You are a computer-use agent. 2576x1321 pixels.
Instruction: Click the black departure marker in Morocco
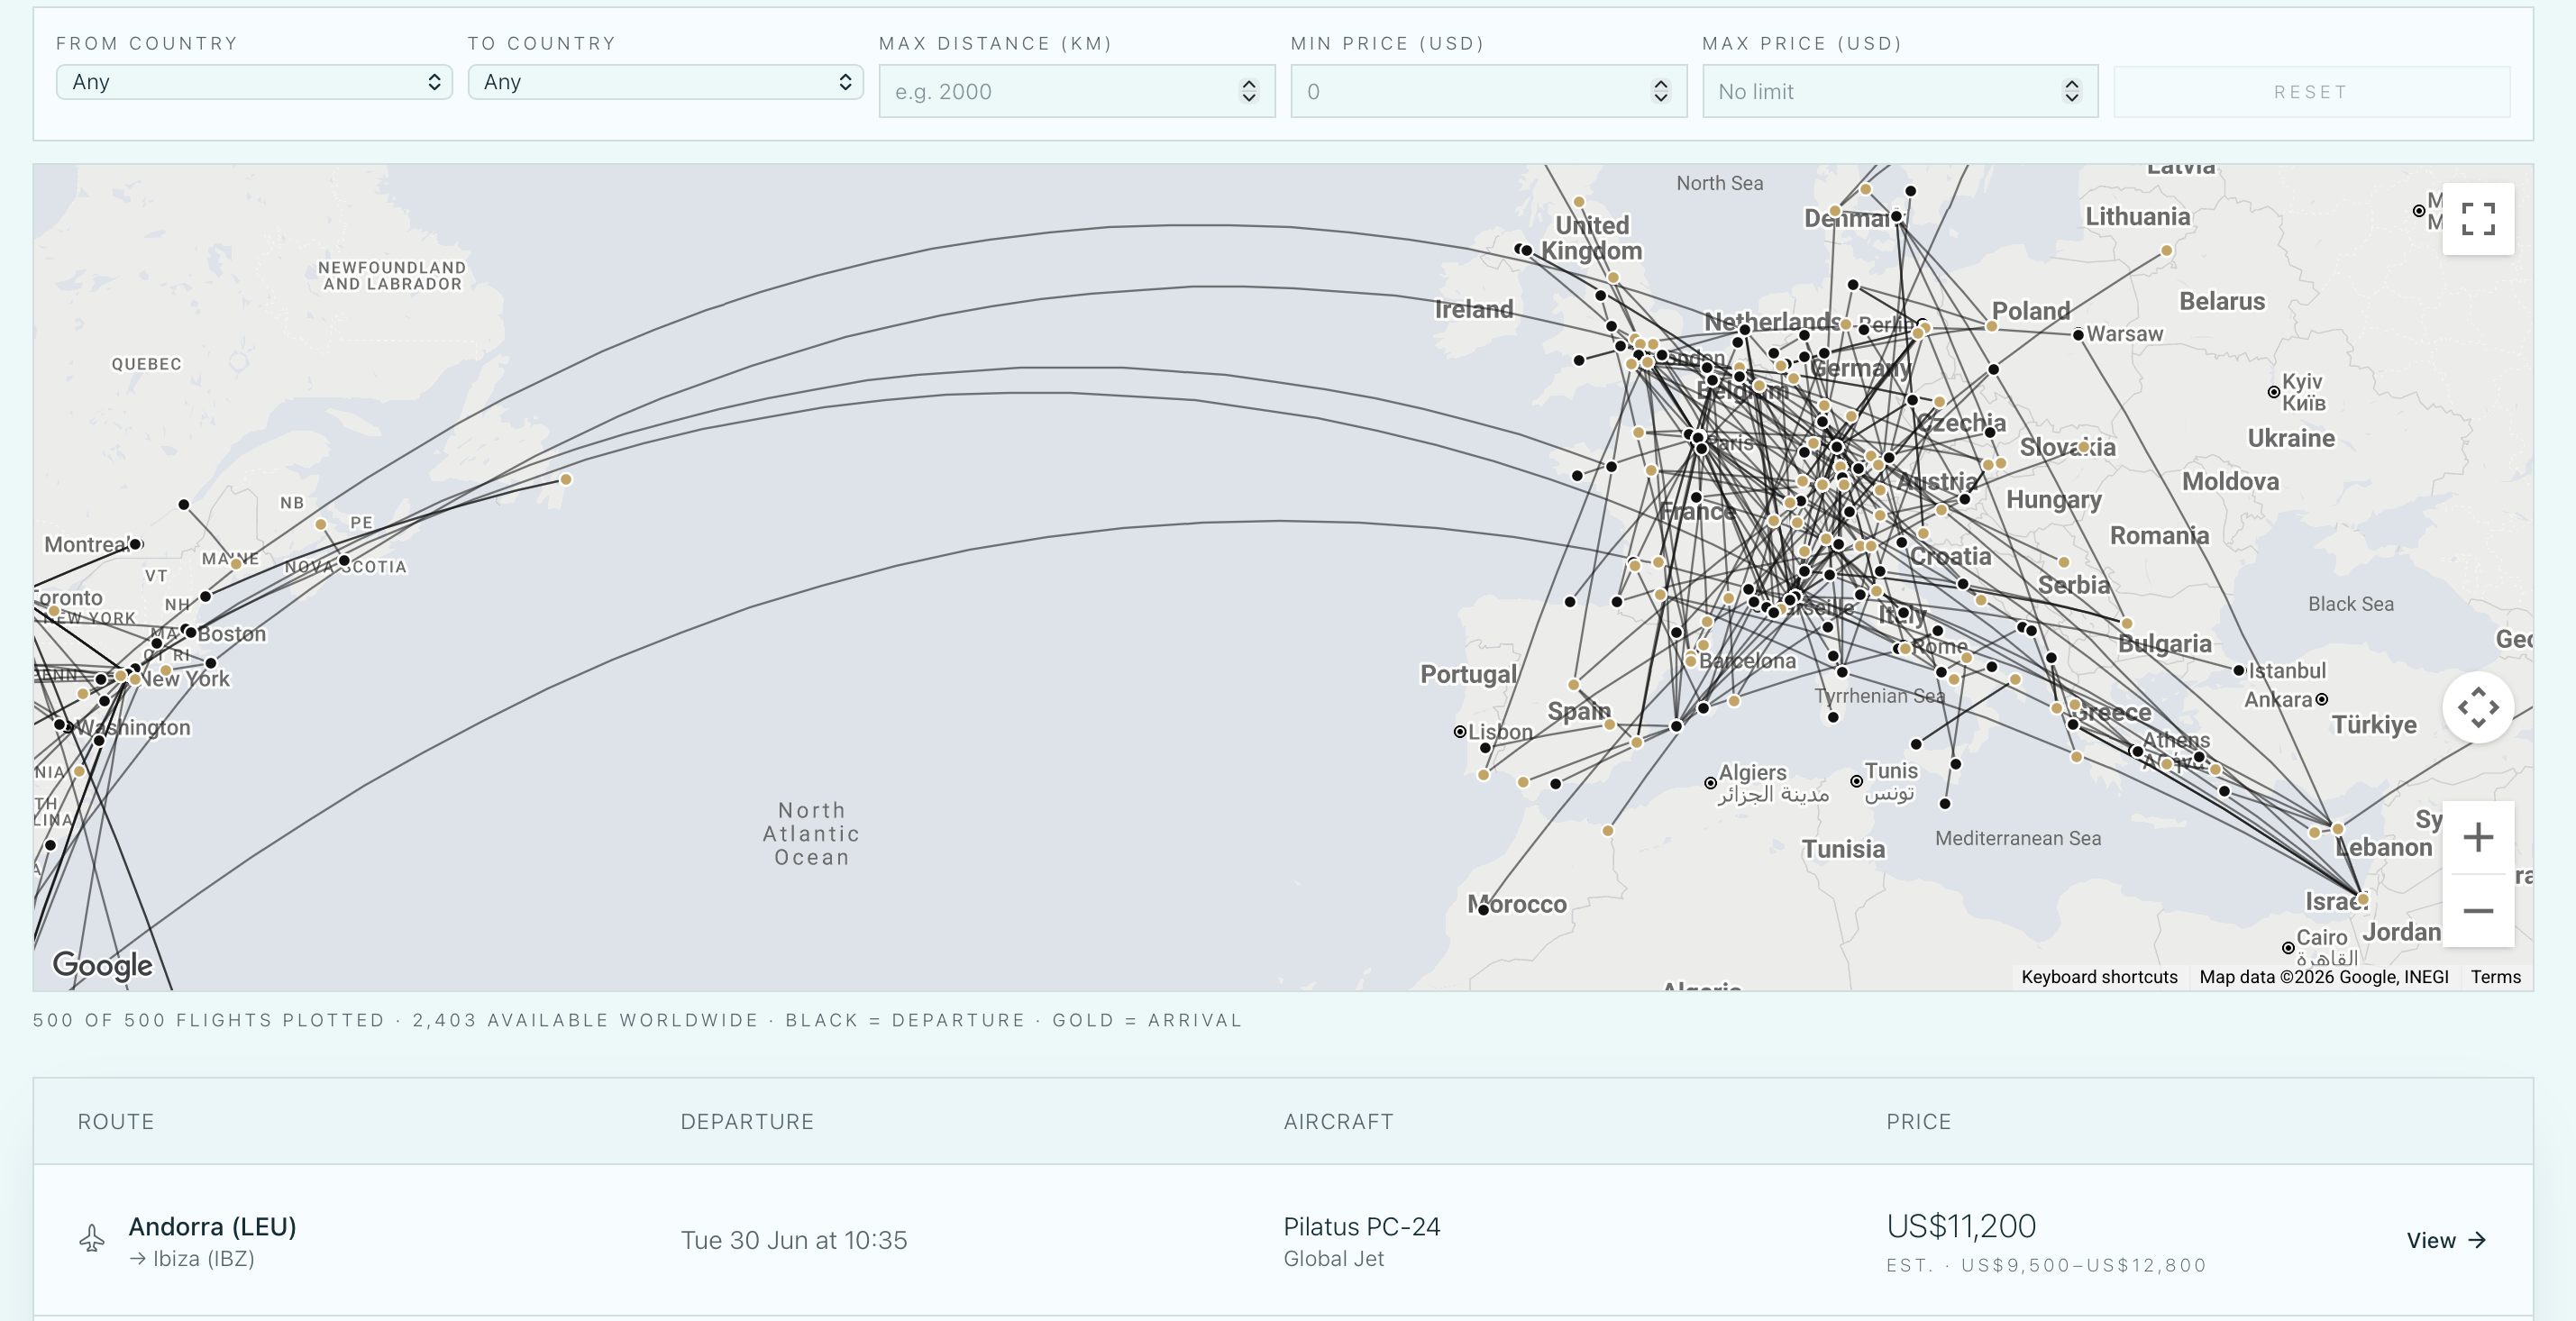[1483, 909]
